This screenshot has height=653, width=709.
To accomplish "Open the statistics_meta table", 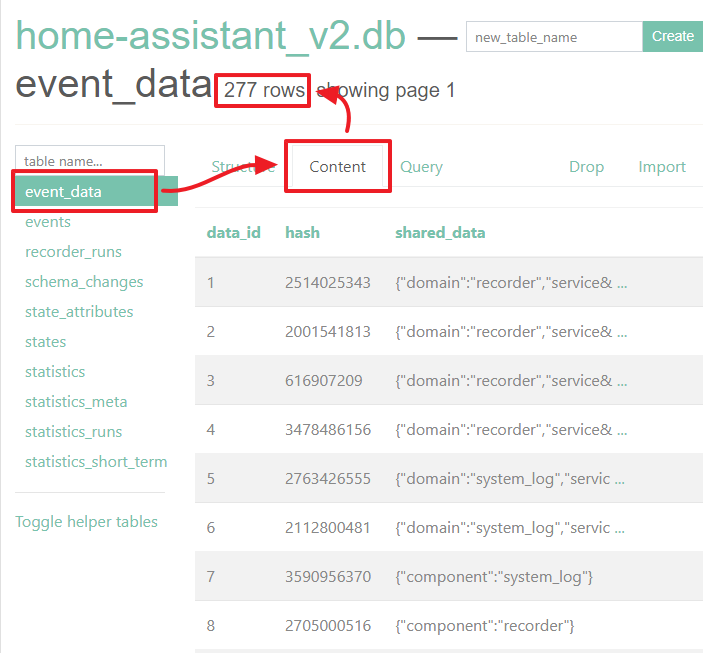I will coord(76,402).
